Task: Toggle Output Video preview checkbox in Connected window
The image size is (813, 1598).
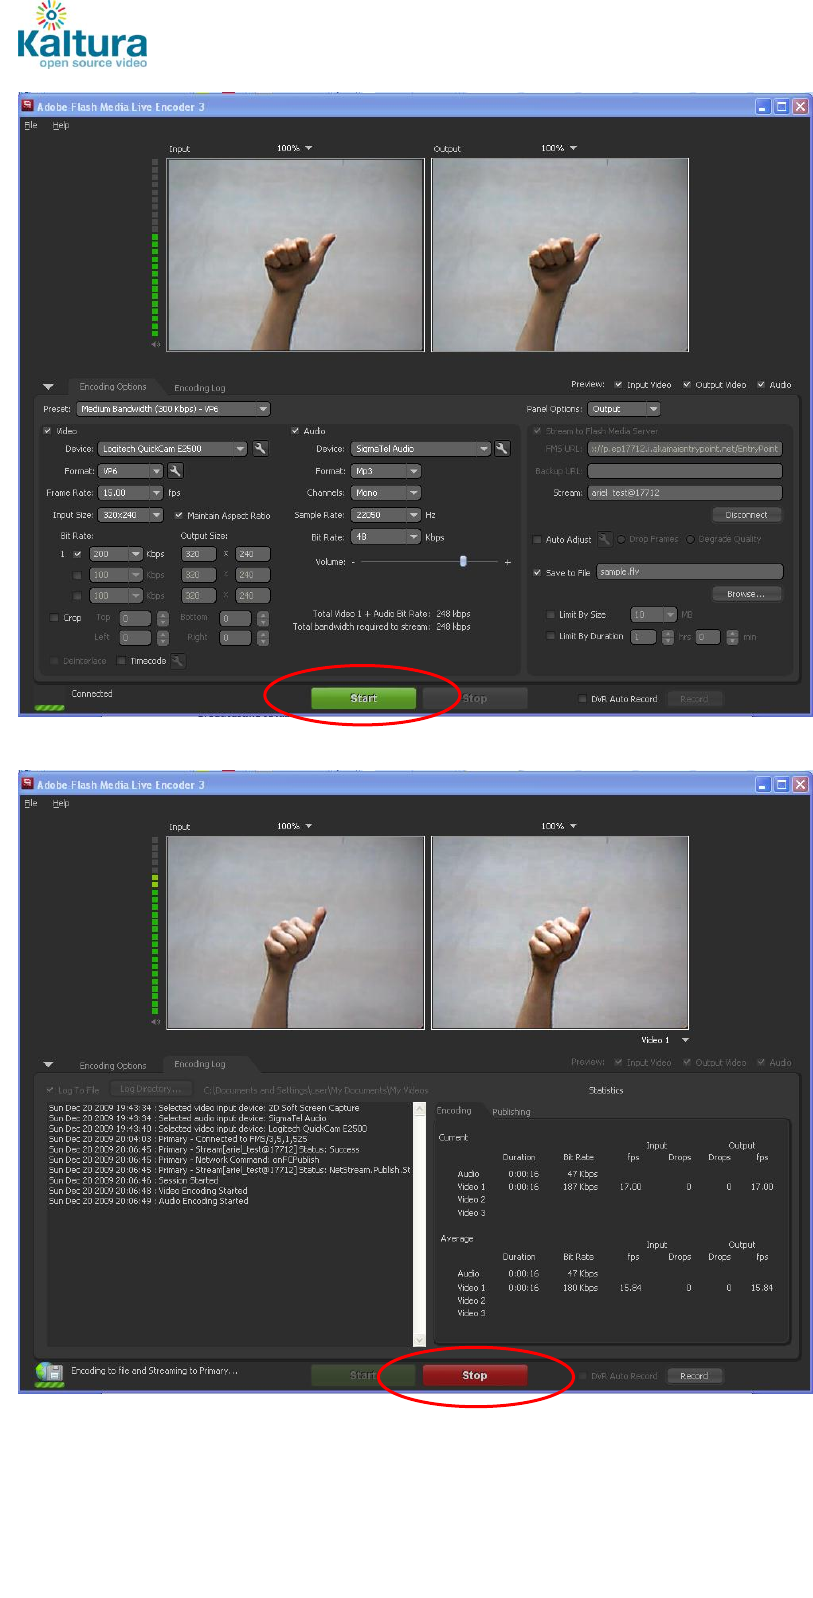Action: [687, 385]
